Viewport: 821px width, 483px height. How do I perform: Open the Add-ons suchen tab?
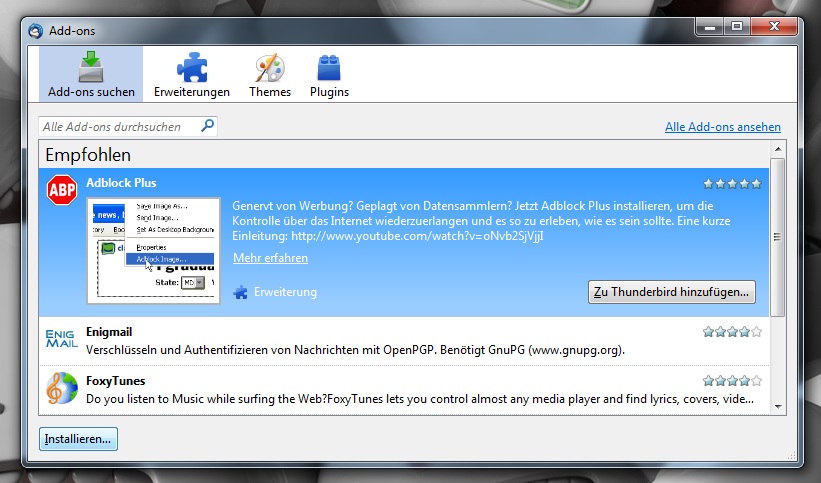(91, 74)
